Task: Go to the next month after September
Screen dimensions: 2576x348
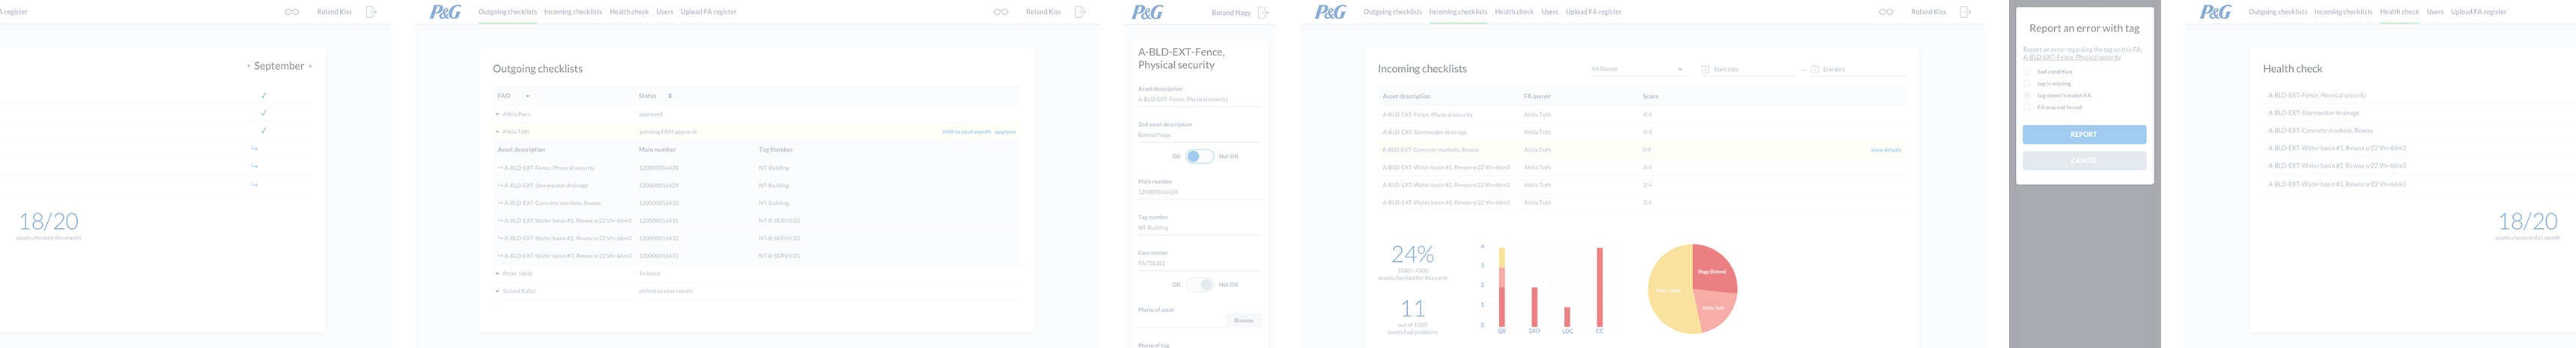Action: [310, 66]
